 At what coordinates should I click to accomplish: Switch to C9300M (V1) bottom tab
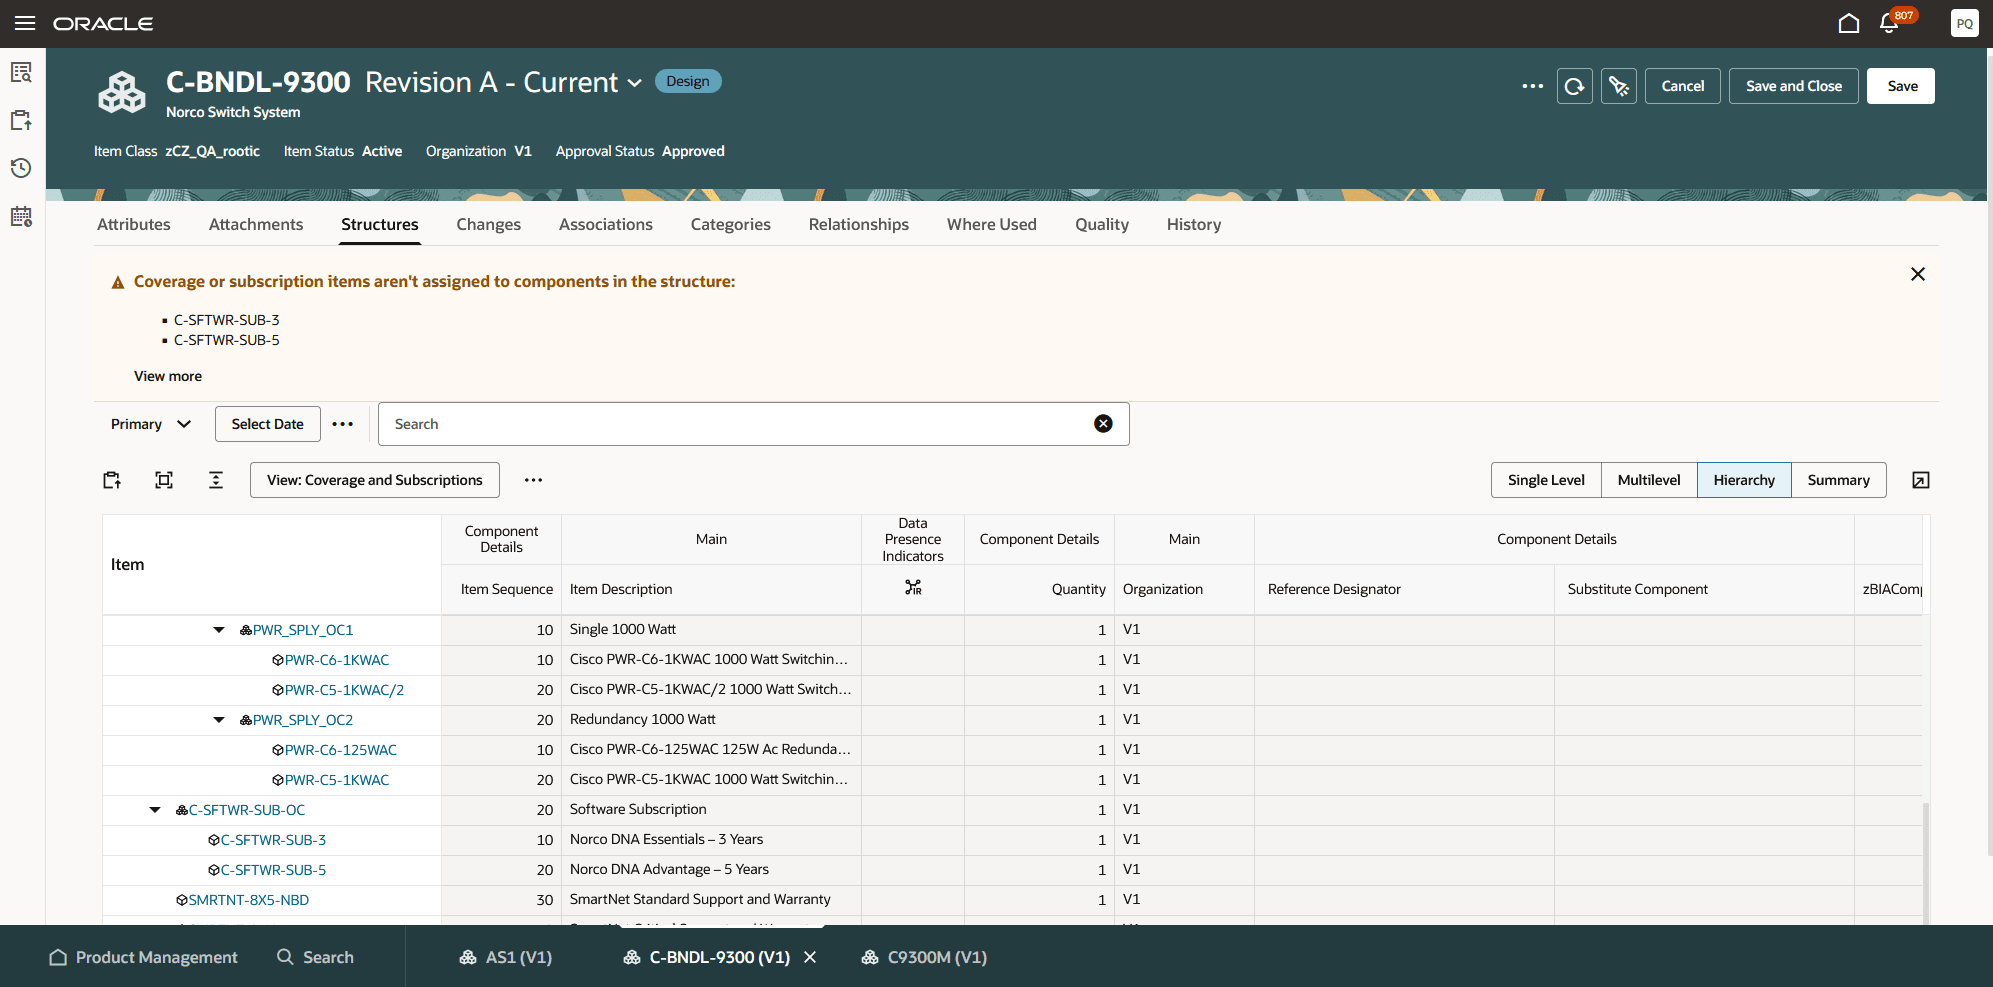click(925, 957)
